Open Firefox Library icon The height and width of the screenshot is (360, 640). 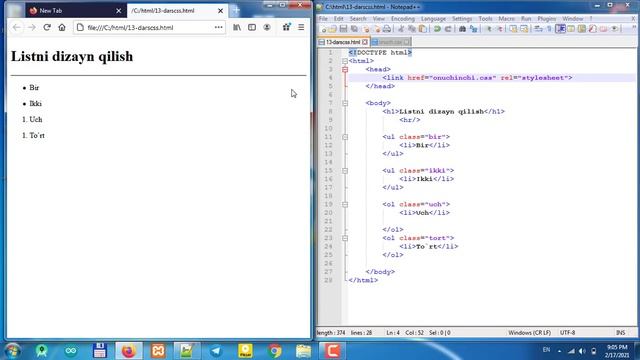(x=237, y=27)
